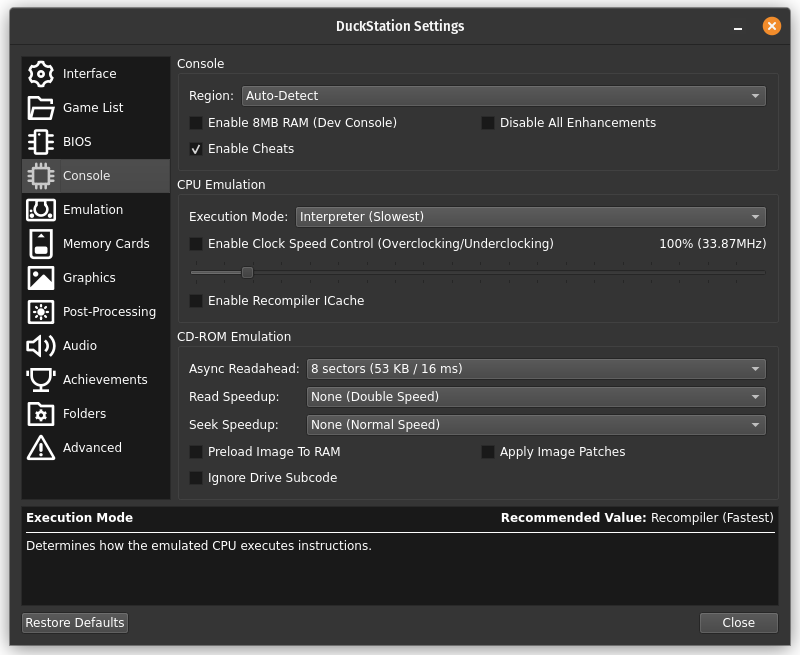The image size is (800, 655).
Task: Click the Execution Mode help heading
Action: point(79,518)
